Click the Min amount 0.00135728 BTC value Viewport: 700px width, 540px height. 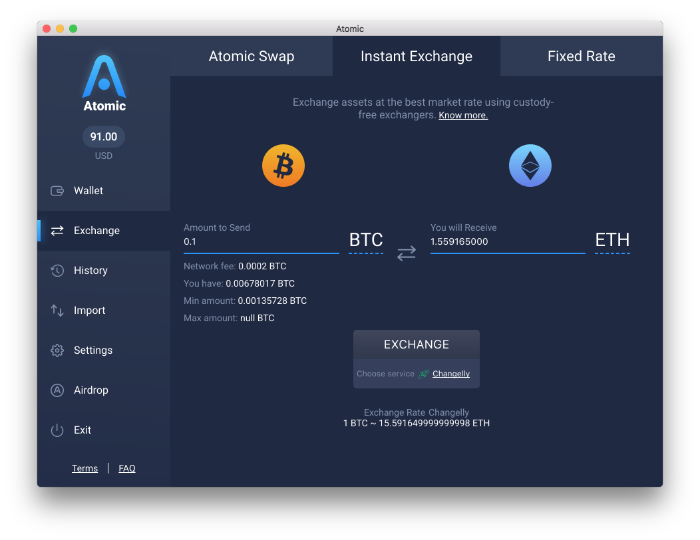(x=272, y=301)
